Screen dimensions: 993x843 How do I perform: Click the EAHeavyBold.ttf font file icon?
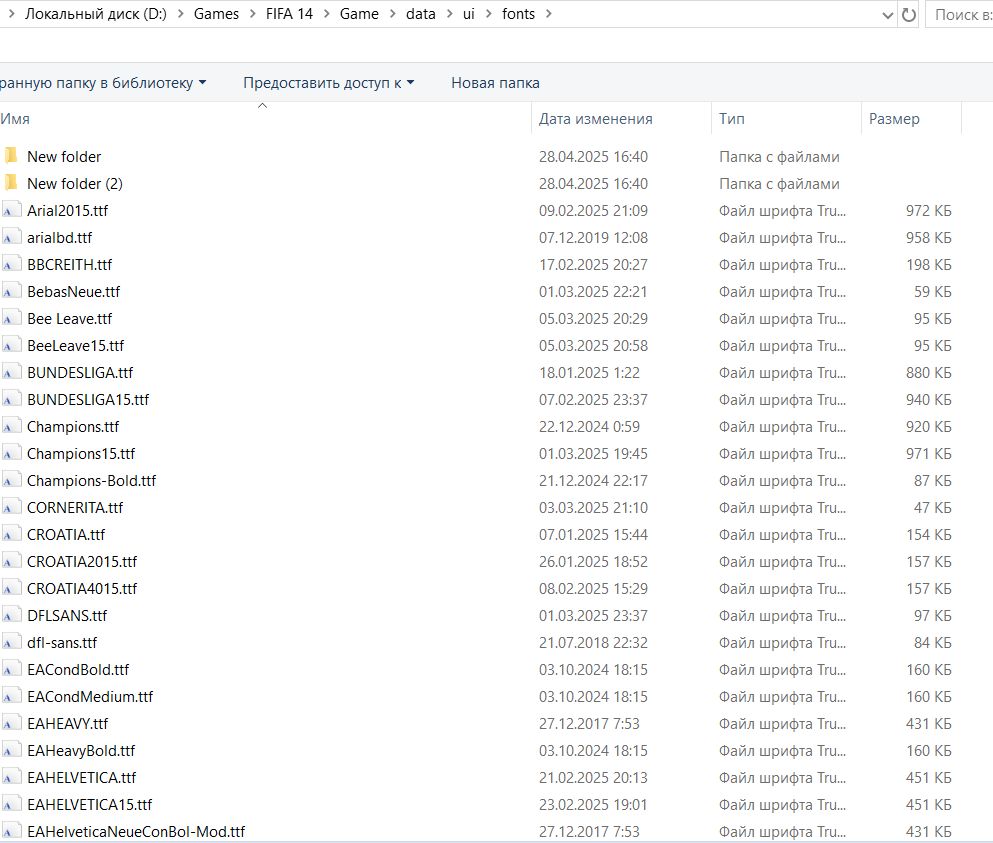click(x=11, y=751)
